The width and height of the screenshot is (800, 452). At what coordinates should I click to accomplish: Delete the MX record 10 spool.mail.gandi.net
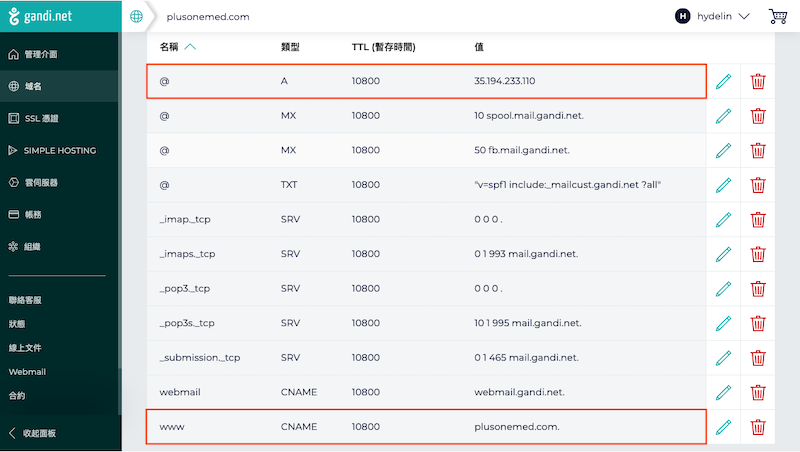758,116
